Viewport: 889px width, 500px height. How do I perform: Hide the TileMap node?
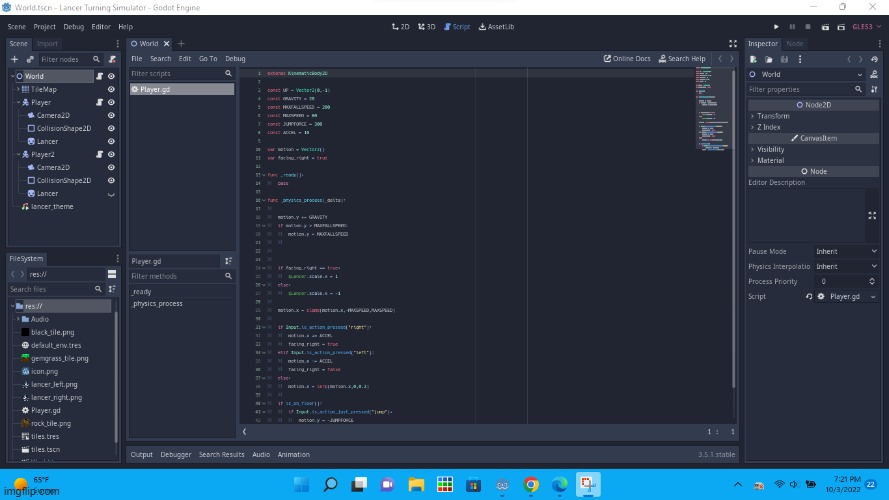pos(111,89)
